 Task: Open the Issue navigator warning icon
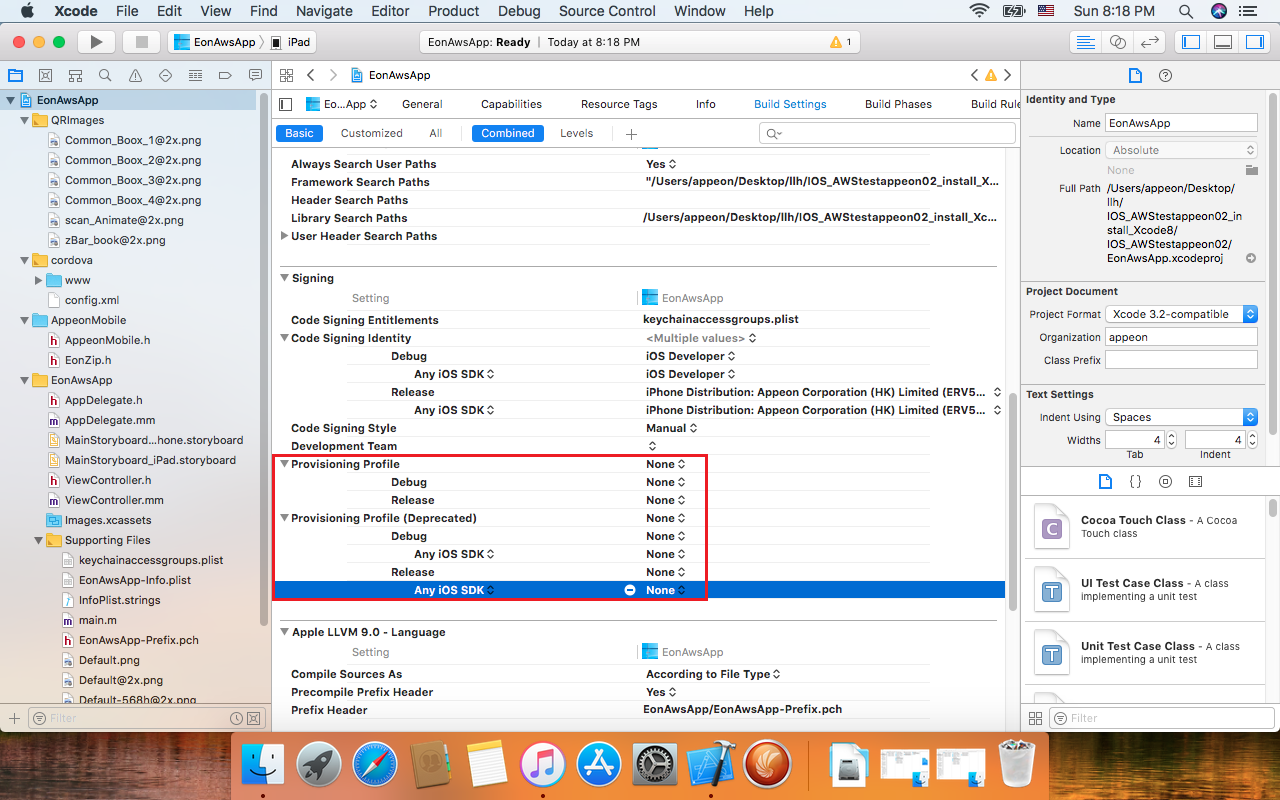(x=135, y=76)
